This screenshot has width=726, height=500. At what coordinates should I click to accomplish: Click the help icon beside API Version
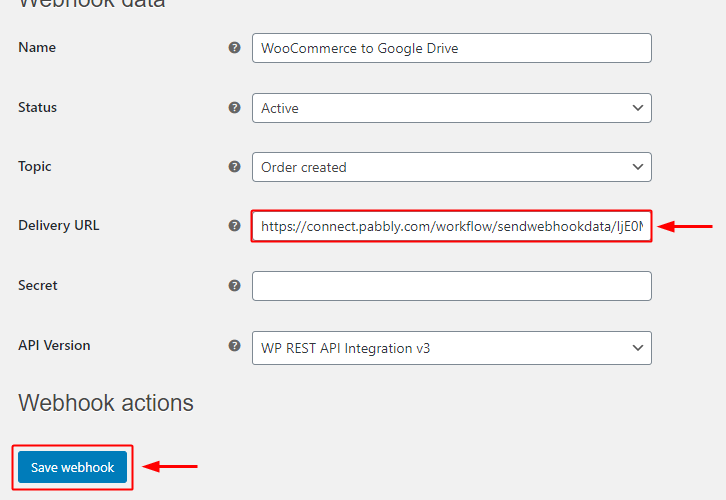[x=235, y=345]
